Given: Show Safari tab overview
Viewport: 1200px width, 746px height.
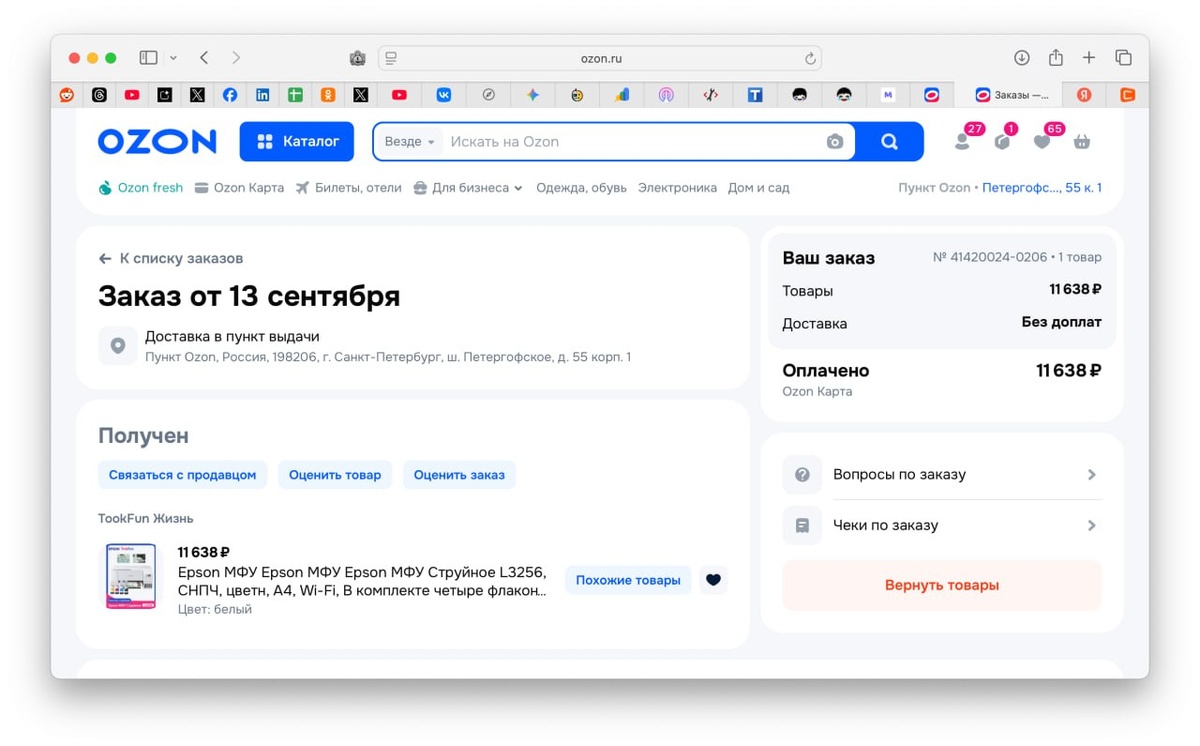Looking at the screenshot, I should pos(1123,58).
